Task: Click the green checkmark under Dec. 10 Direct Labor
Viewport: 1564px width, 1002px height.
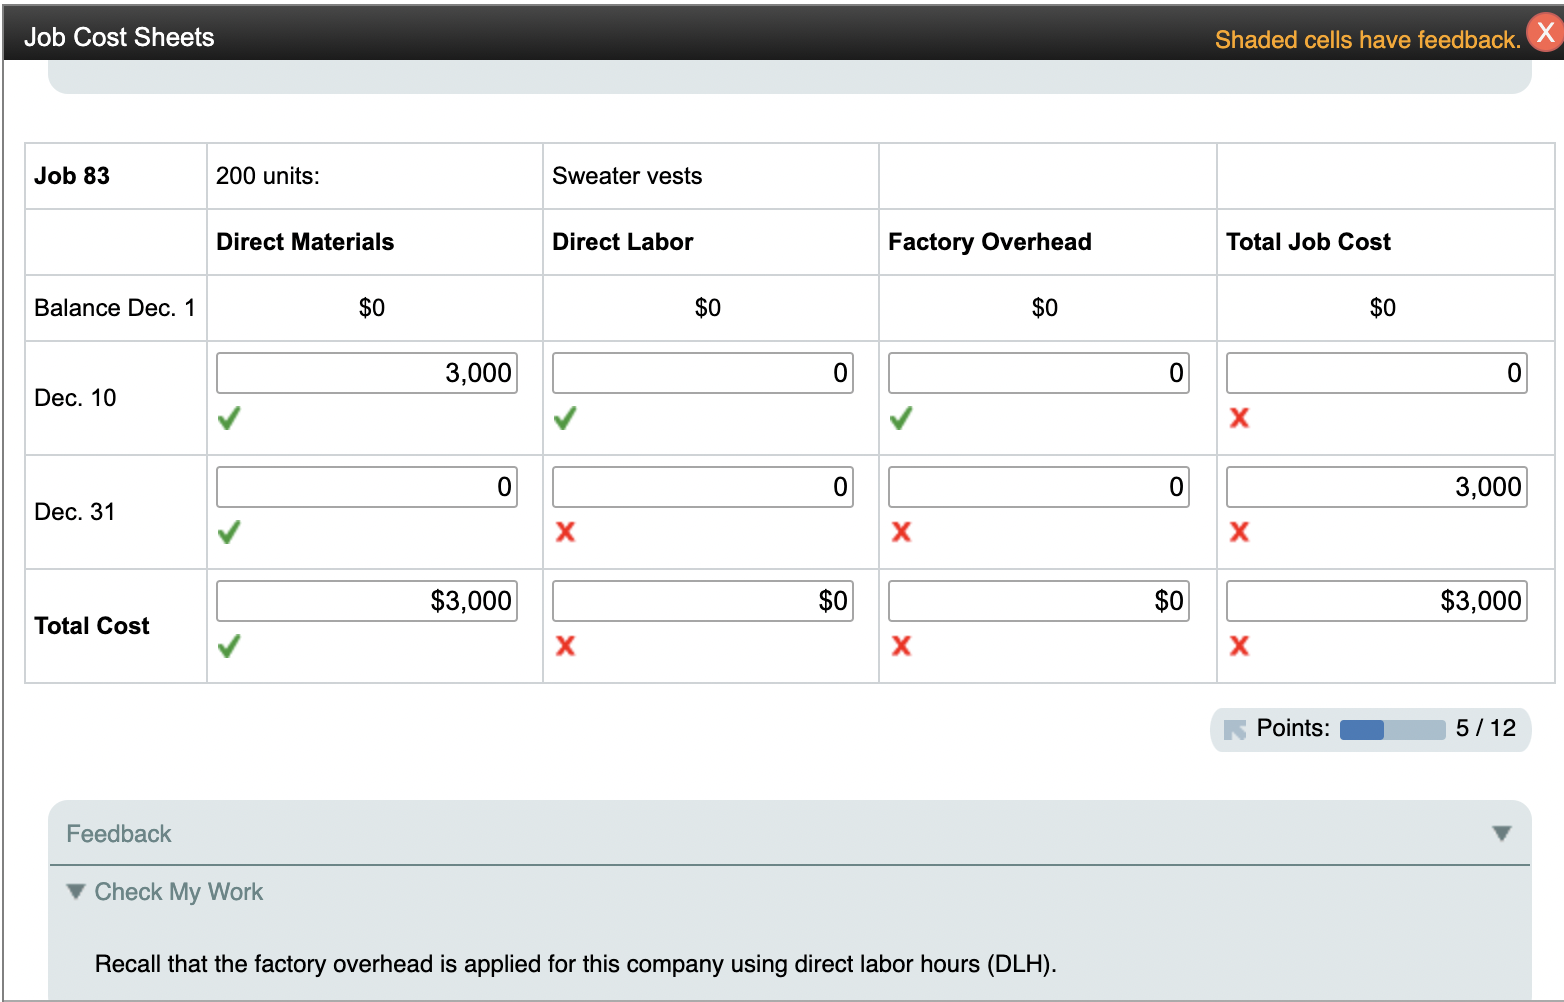Action: pos(565,419)
